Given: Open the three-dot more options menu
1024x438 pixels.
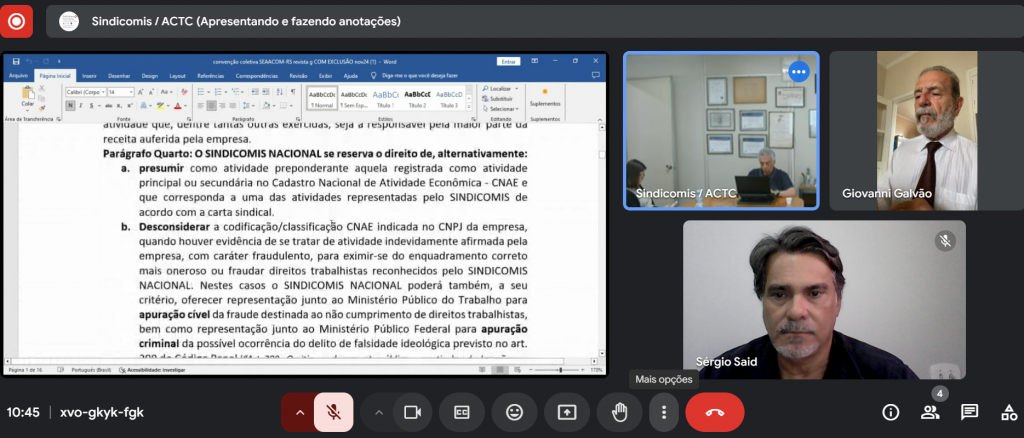Looking at the screenshot, I should click(x=663, y=412).
